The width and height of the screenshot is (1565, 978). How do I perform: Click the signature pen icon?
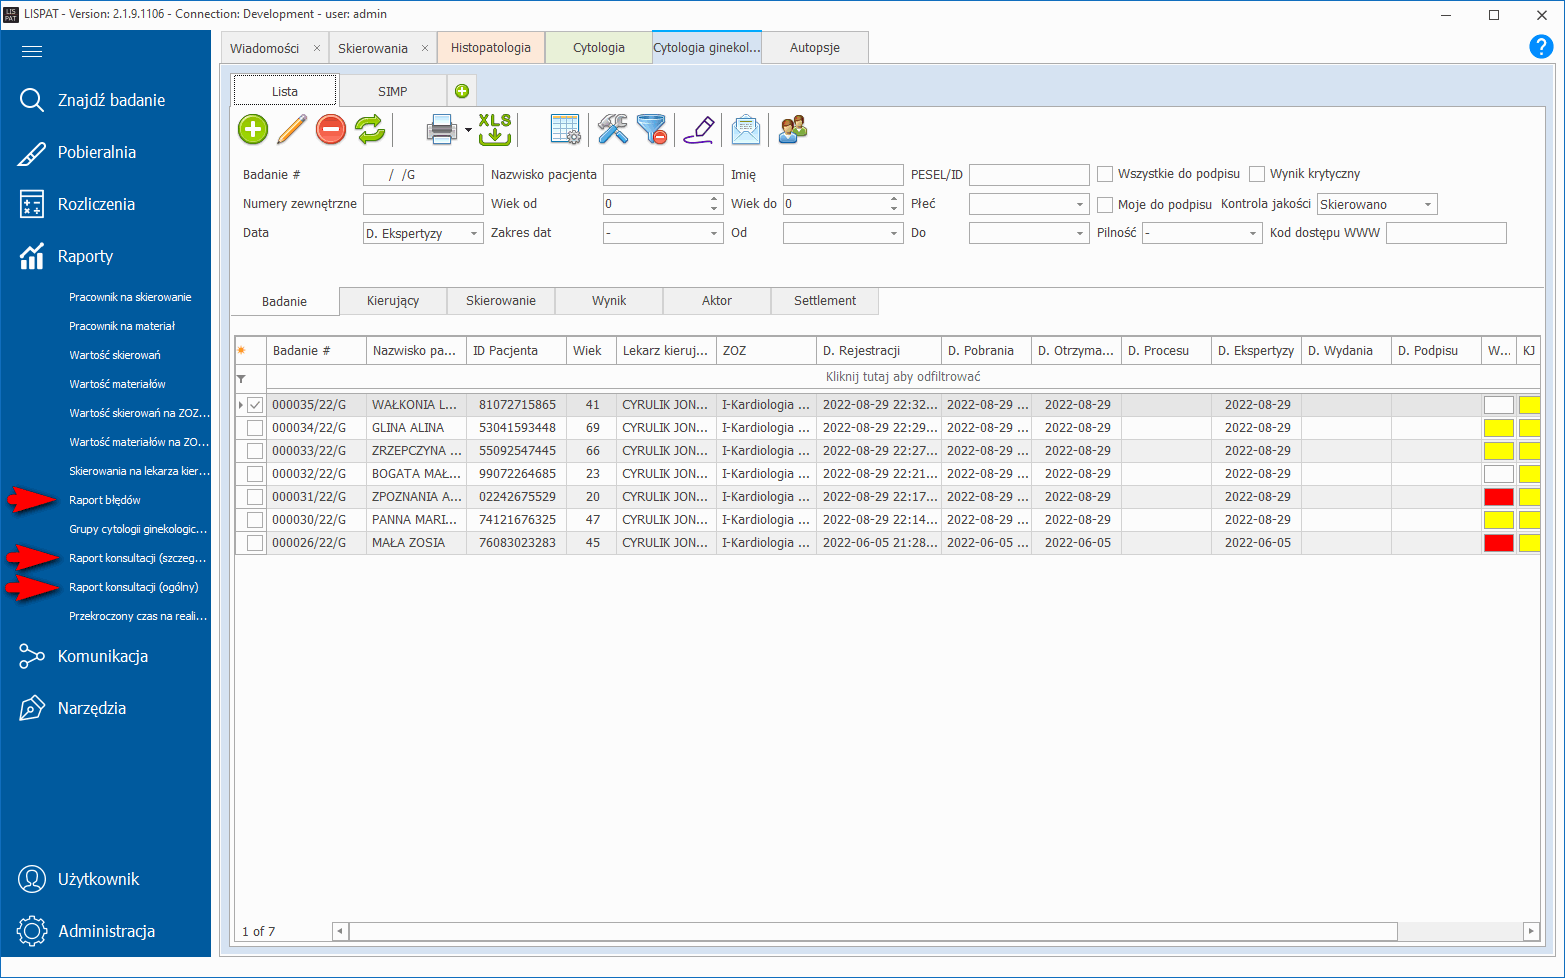[699, 129]
